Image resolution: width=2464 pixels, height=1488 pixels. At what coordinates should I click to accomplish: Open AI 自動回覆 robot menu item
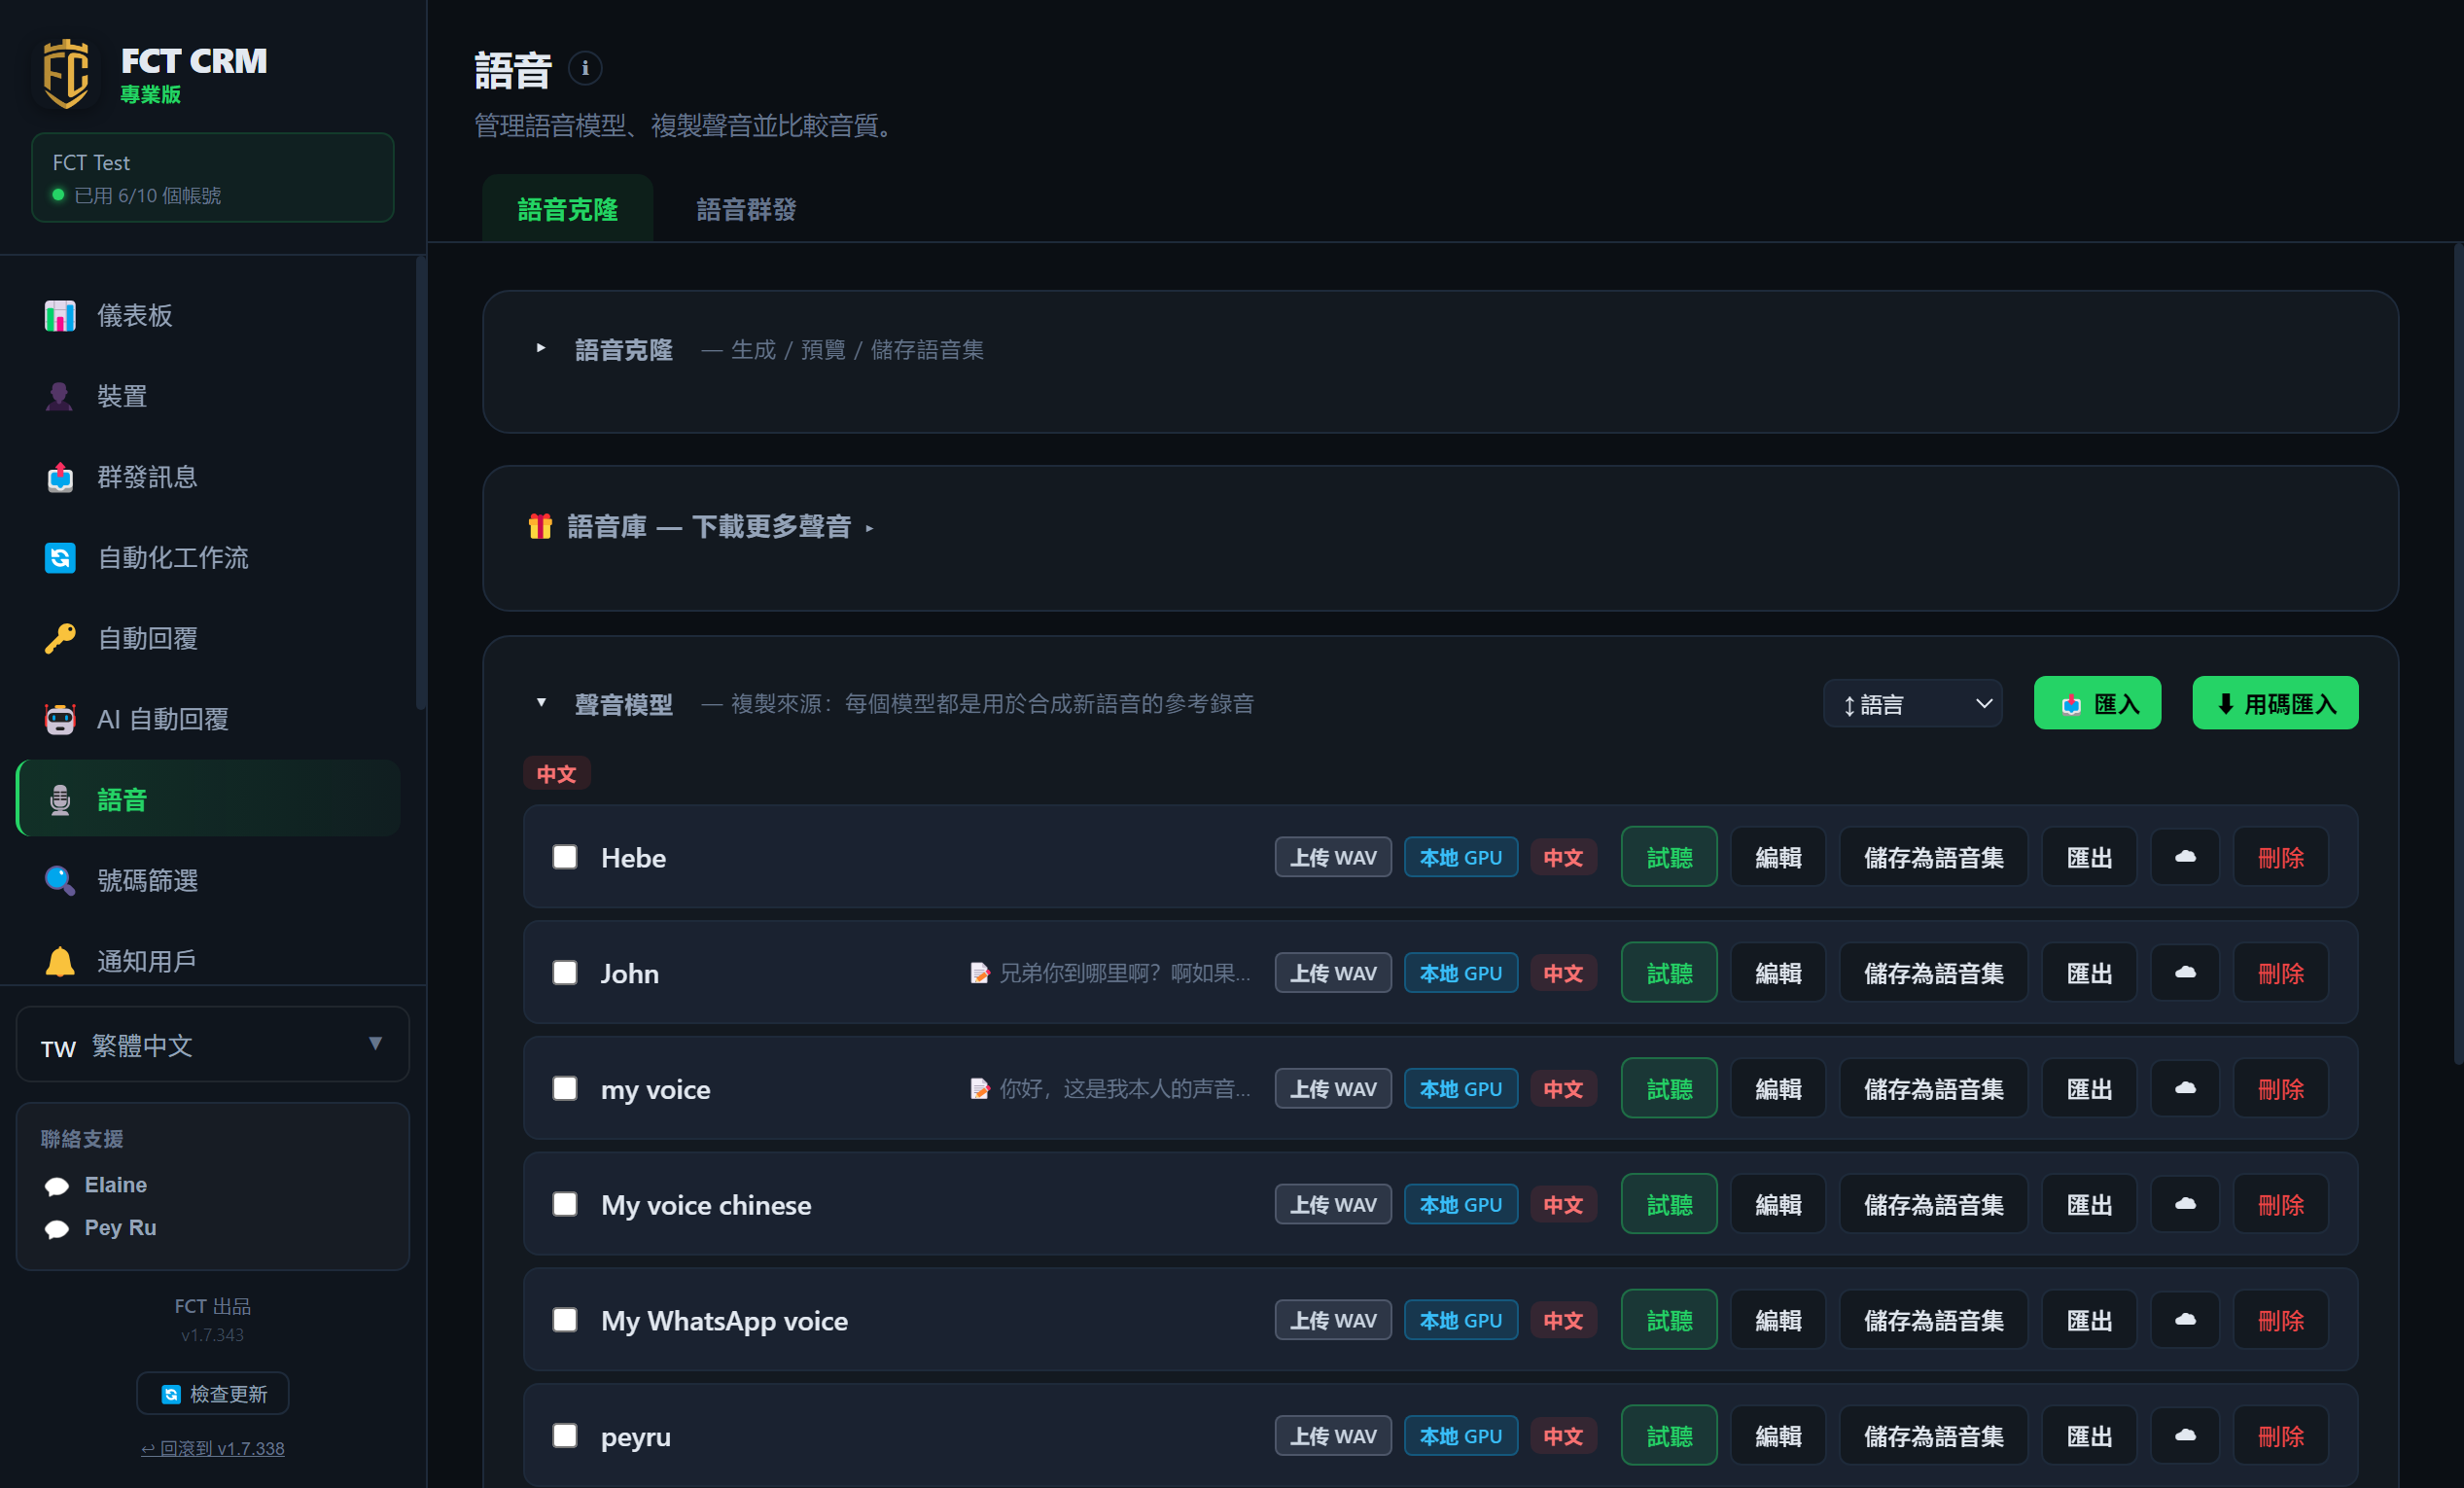209,720
